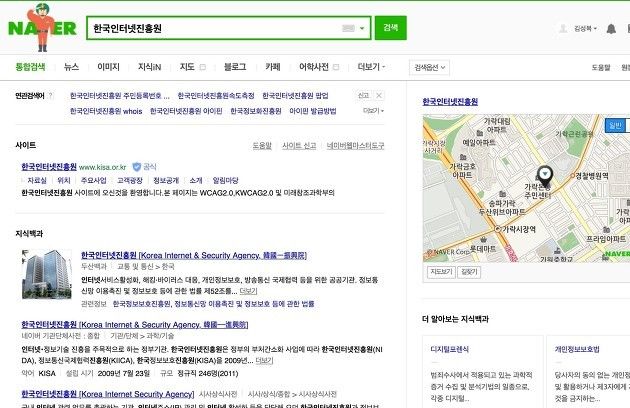Open the 위치 sitelink
This screenshot has width=630, height=408.
(64, 180)
